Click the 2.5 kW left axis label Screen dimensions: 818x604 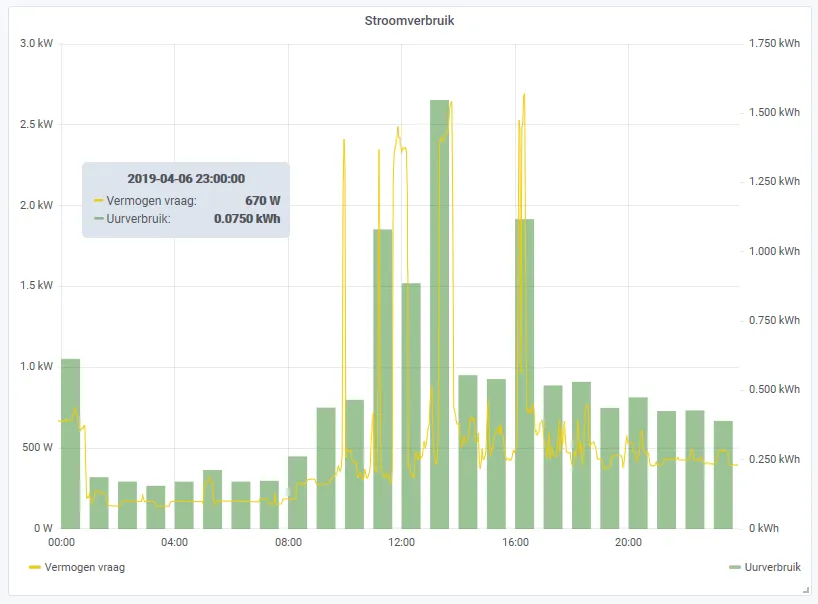pos(37,124)
